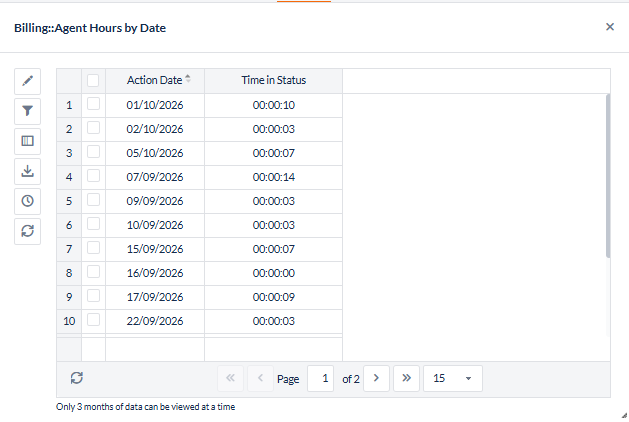The height and width of the screenshot is (422, 629).
Task: Click the time value 00:00:00
Action: (x=274, y=273)
